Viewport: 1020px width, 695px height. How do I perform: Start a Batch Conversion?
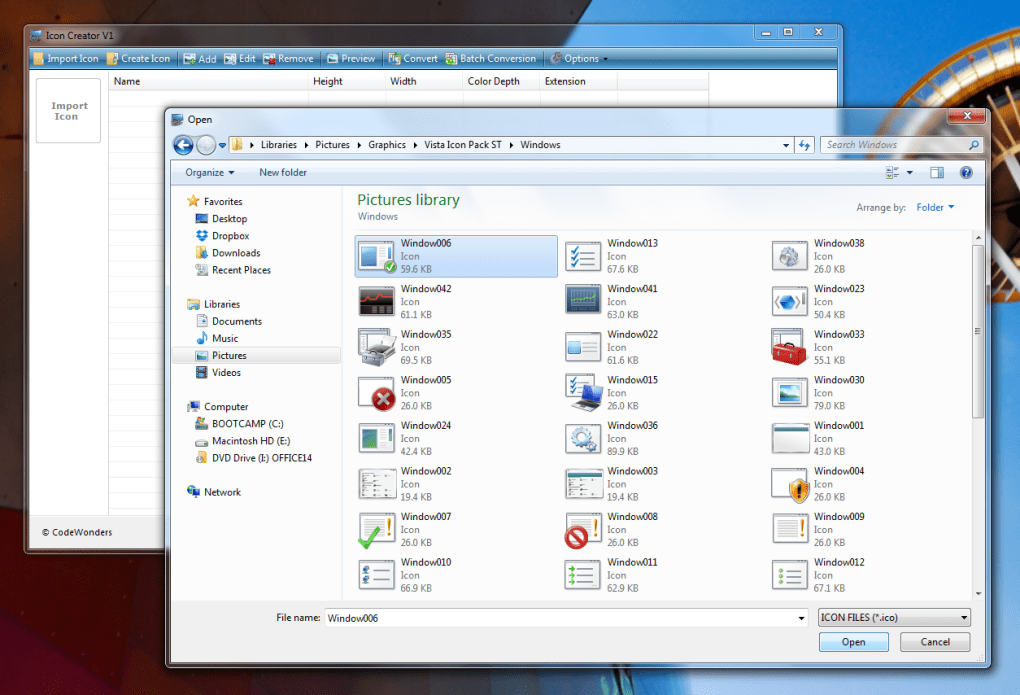pyautogui.click(x=490, y=58)
